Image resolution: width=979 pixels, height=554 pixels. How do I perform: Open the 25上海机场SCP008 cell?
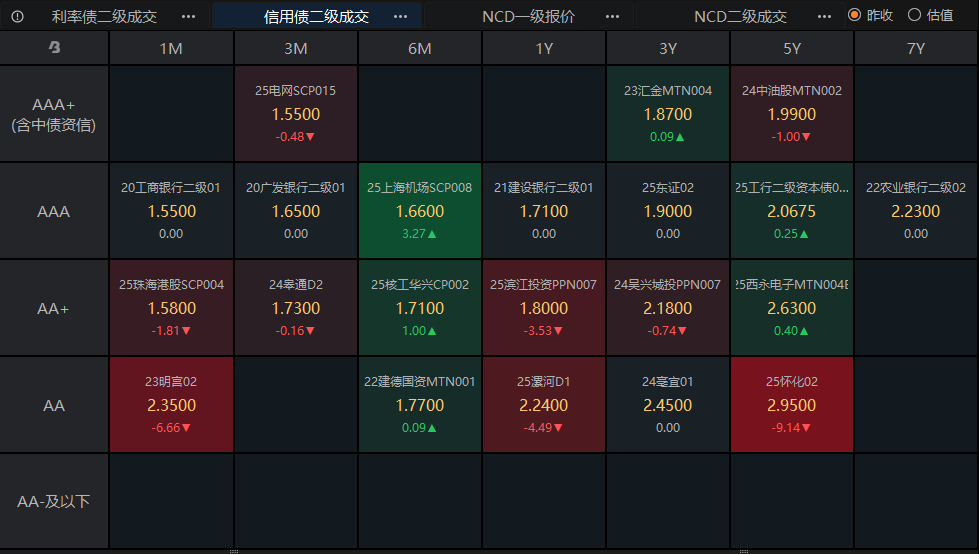coord(420,211)
